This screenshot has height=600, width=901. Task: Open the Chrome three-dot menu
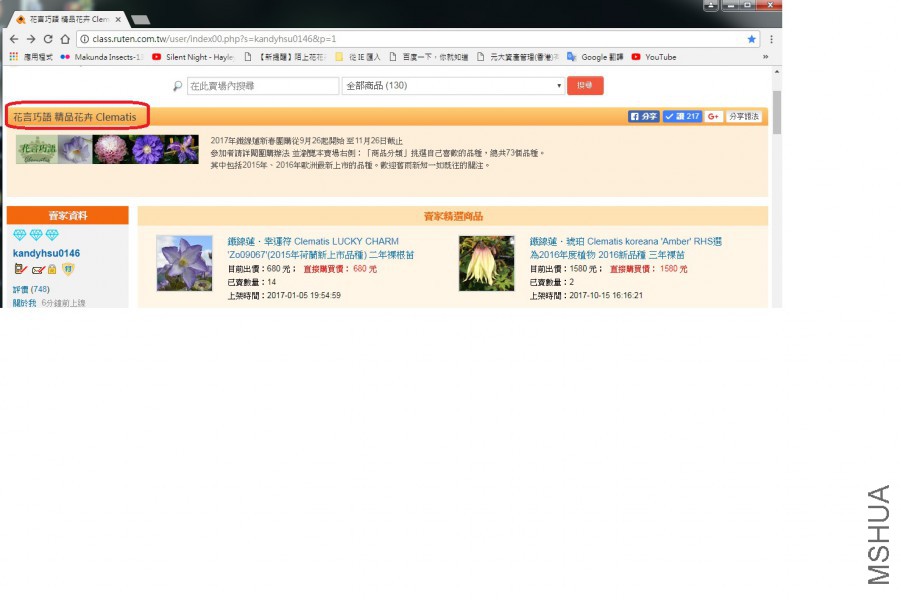769,39
